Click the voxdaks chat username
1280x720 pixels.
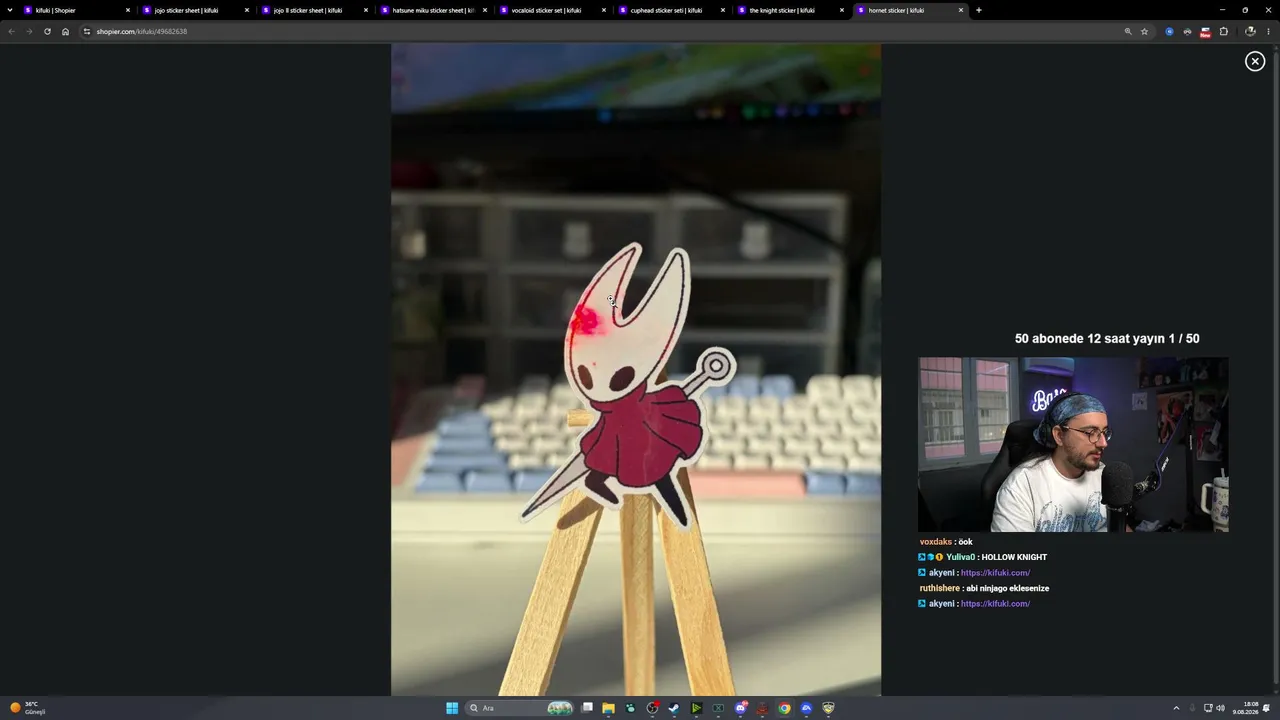click(x=936, y=542)
